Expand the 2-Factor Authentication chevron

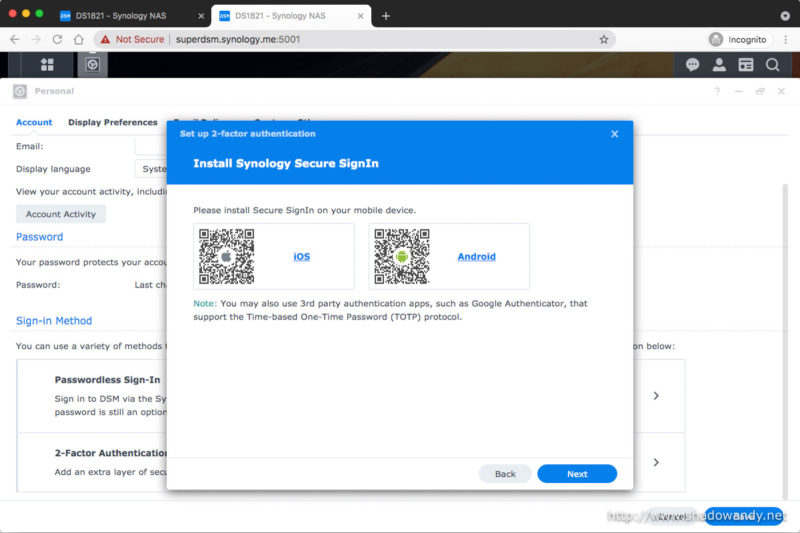pos(656,462)
